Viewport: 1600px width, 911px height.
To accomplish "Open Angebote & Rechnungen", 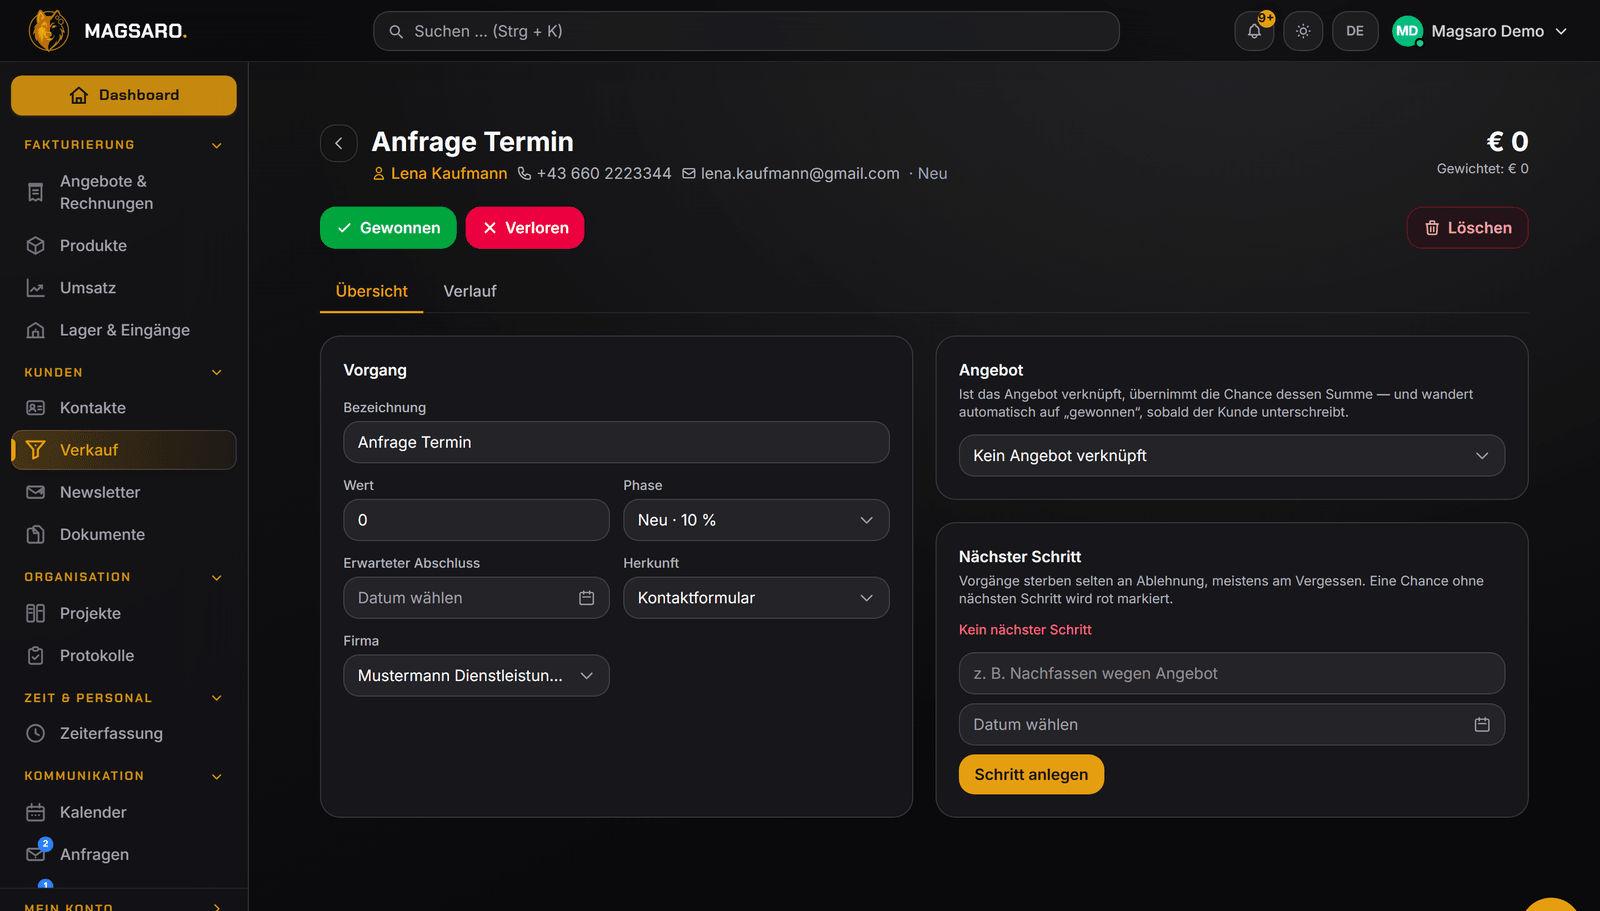I will tap(124, 192).
